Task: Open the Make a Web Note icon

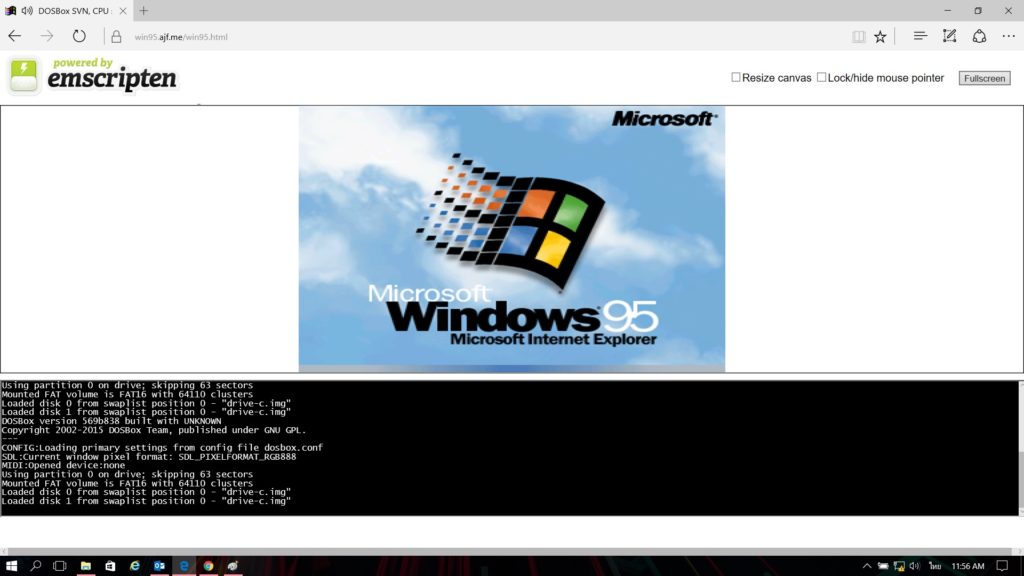Action: pos(950,36)
